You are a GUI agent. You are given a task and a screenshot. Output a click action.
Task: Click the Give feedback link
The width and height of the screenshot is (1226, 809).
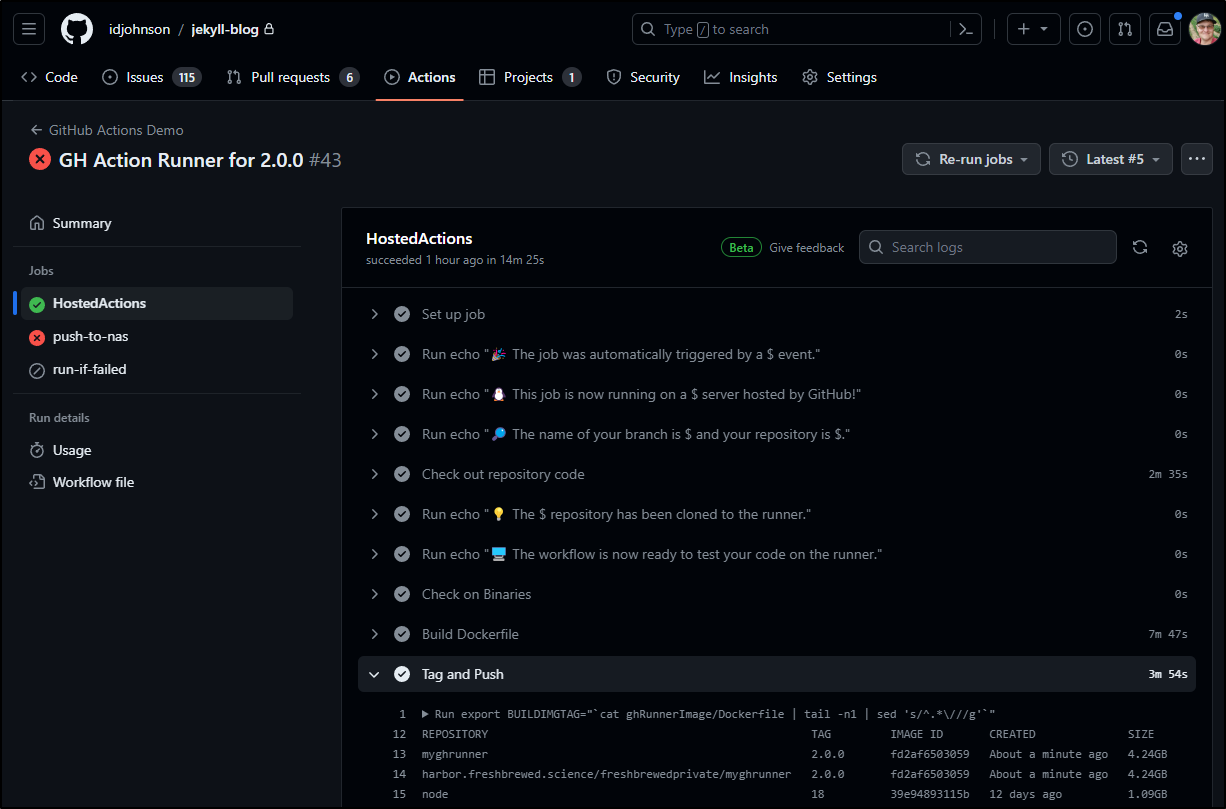(807, 248)
